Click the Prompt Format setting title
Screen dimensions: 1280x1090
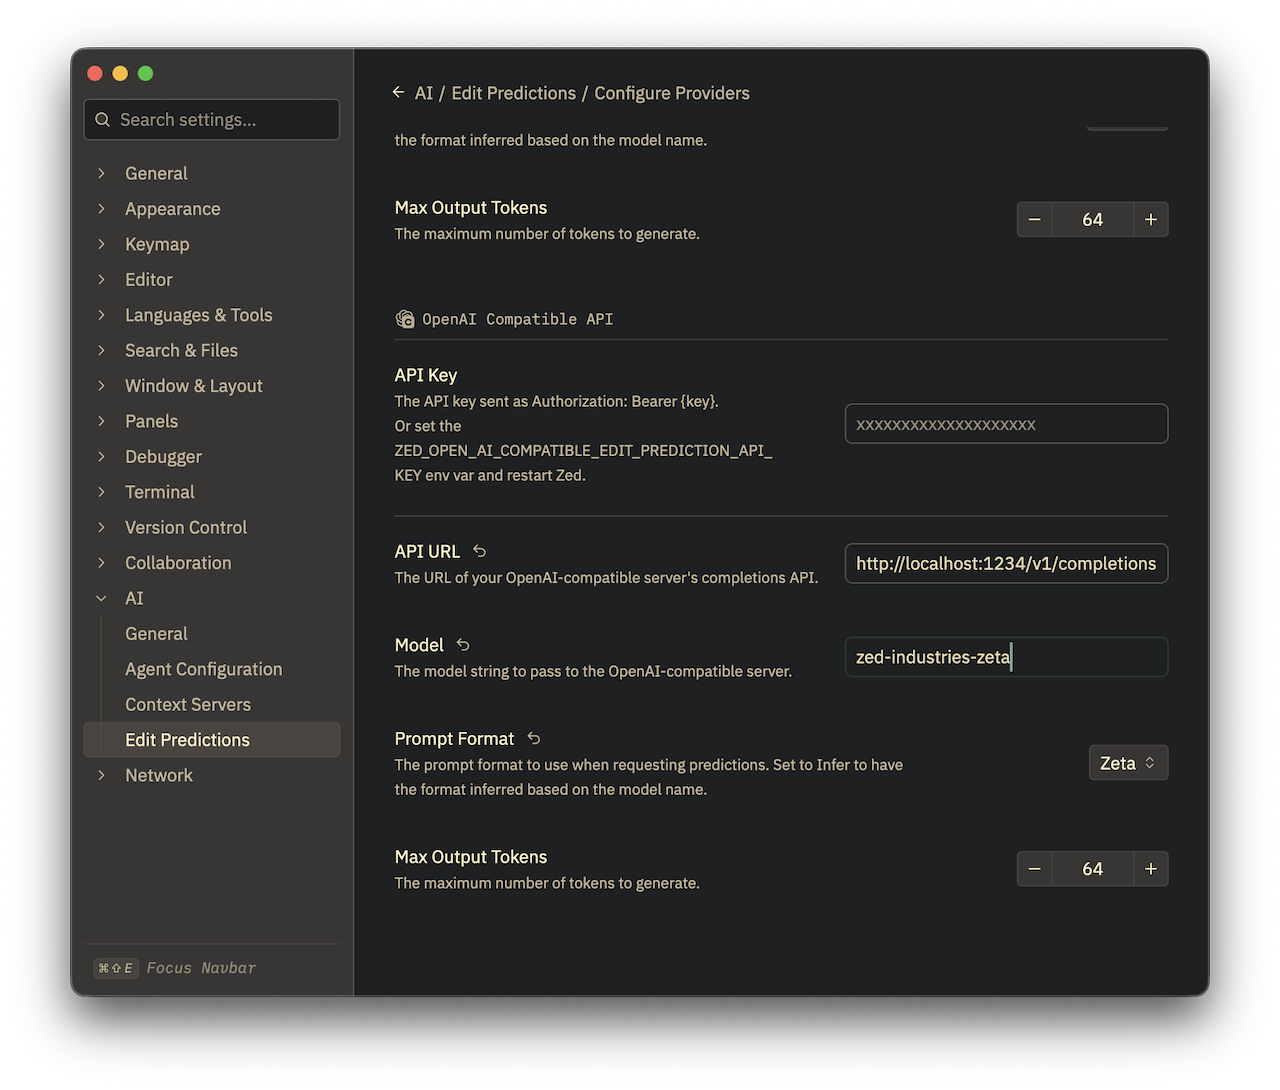point(454,739)
